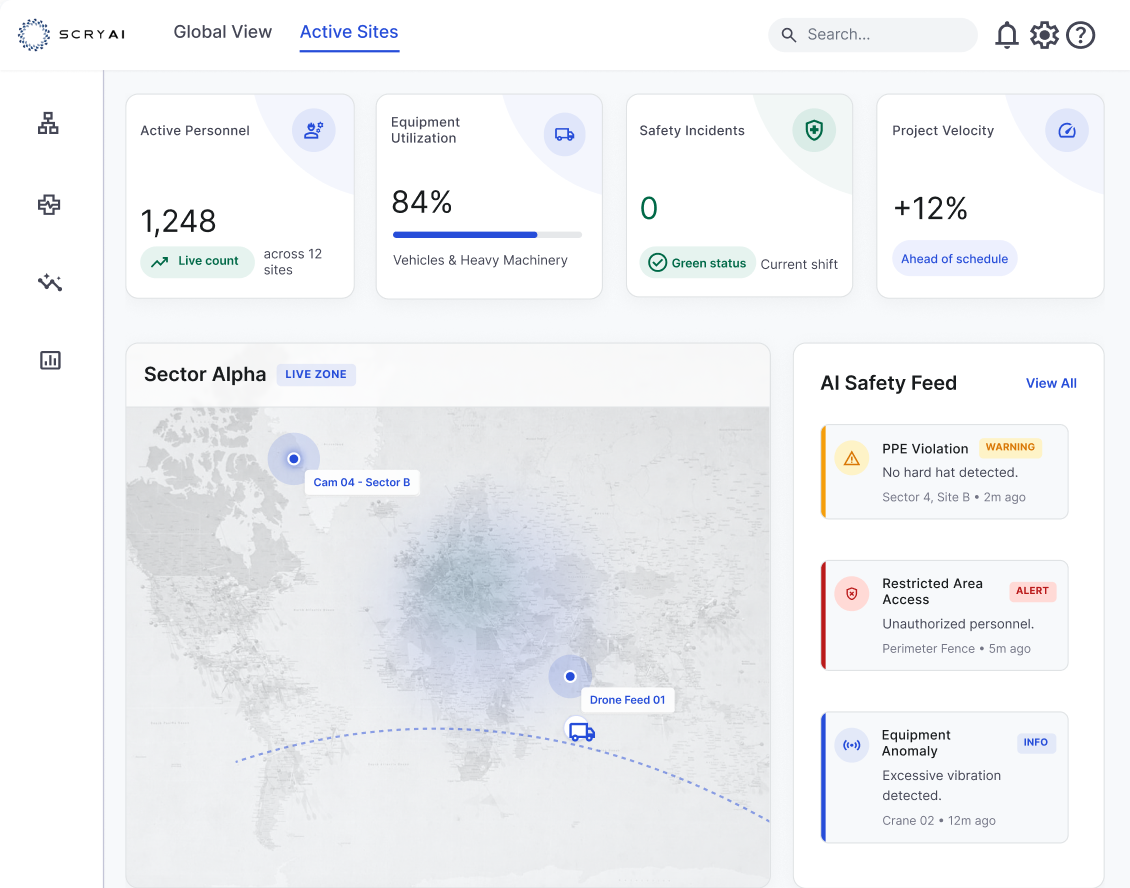Click the Live count badge
This screenshot has width=1130, height=888.
pyautogui.click(x=197, y=262)
